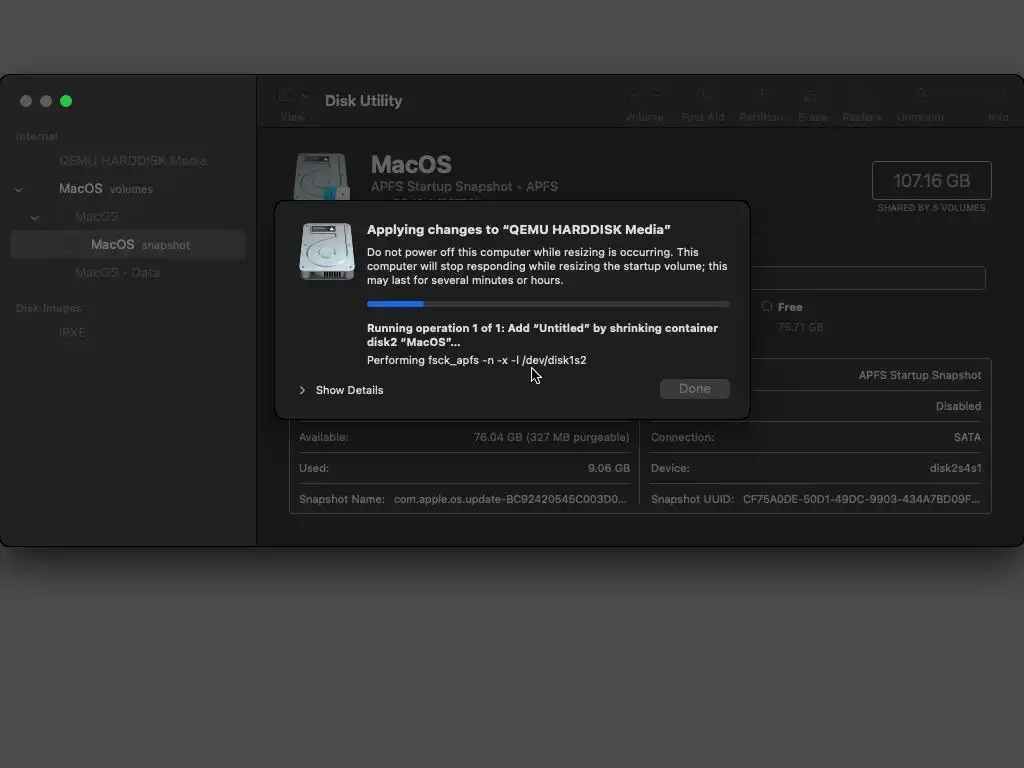Click the Disk Utility window title
The height and width of the screenshot is (768, 1024).
tap(364, 101)
